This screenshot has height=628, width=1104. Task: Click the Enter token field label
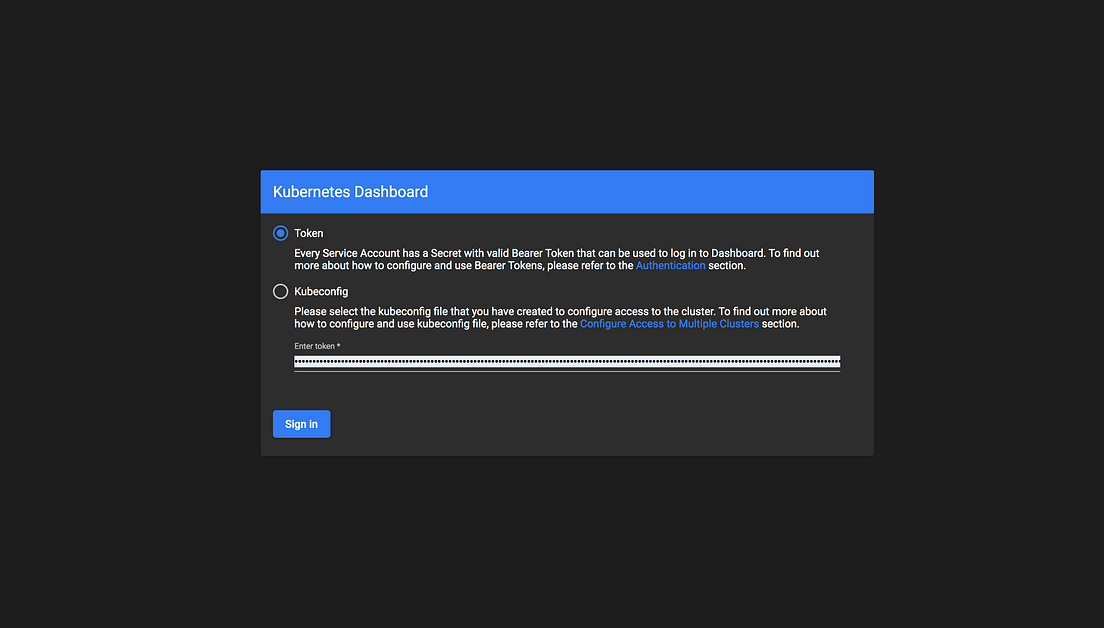tap(315, 345)
